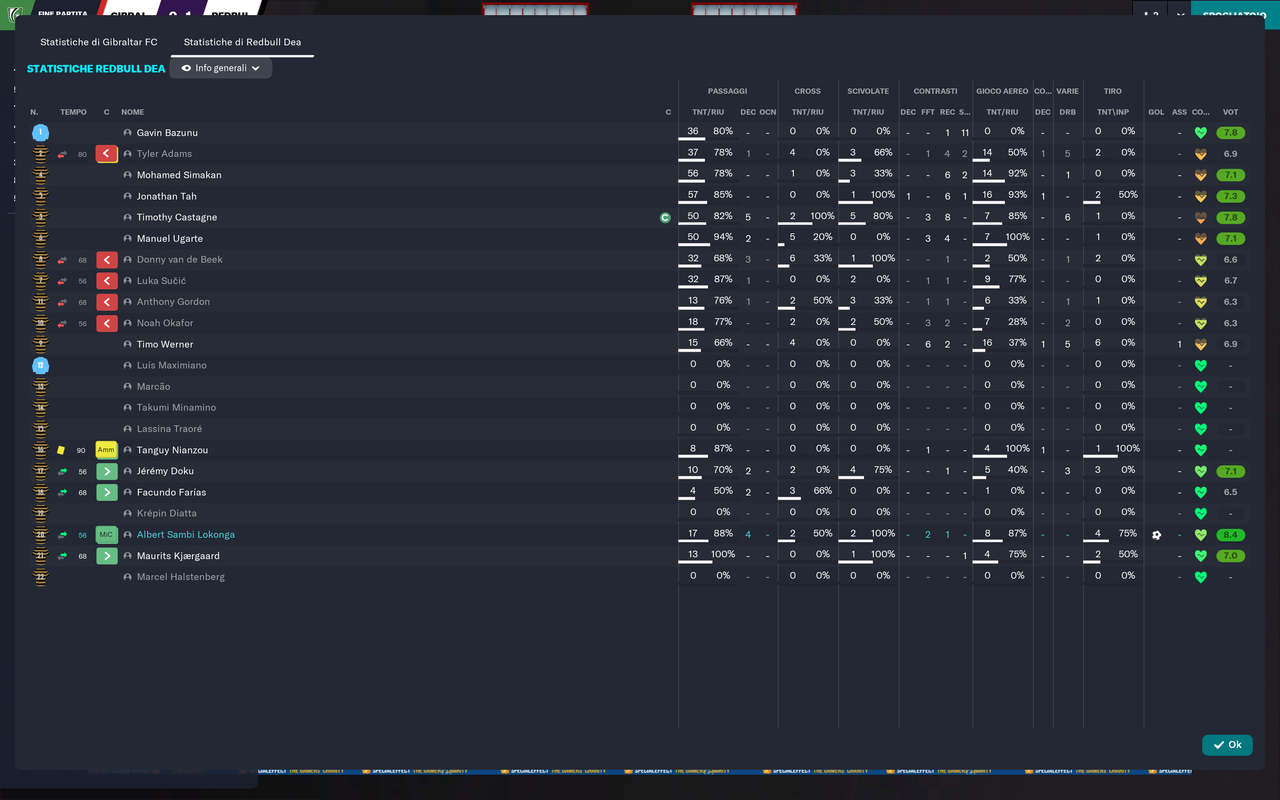The height and width of the screenshot is (800, 1280).
Task: Select the Statistiche di Redbull Dea tab
Action: coord(242,42)
